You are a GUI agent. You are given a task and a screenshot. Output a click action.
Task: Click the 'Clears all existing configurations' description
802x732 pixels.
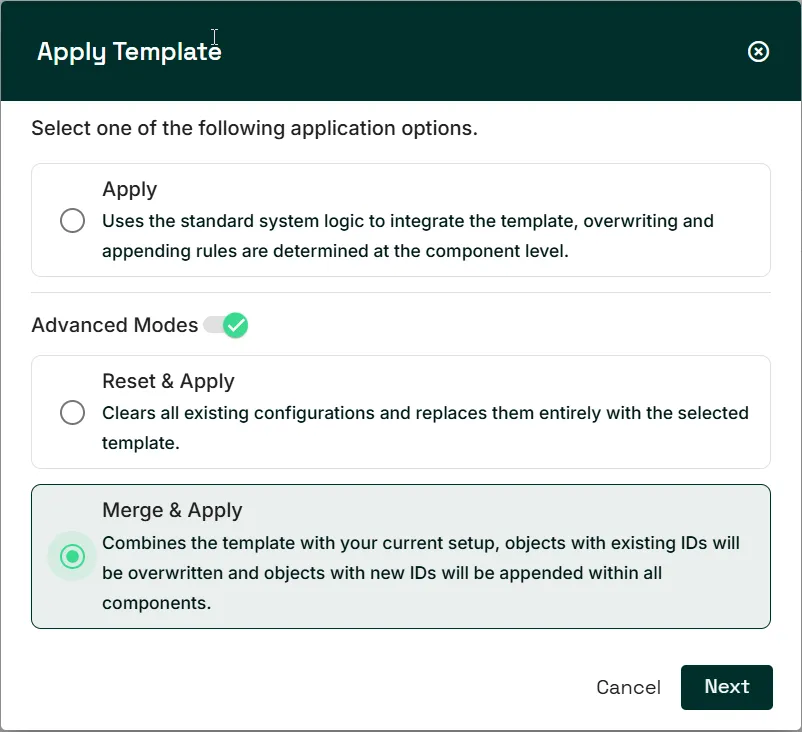(x=425, y=428)
